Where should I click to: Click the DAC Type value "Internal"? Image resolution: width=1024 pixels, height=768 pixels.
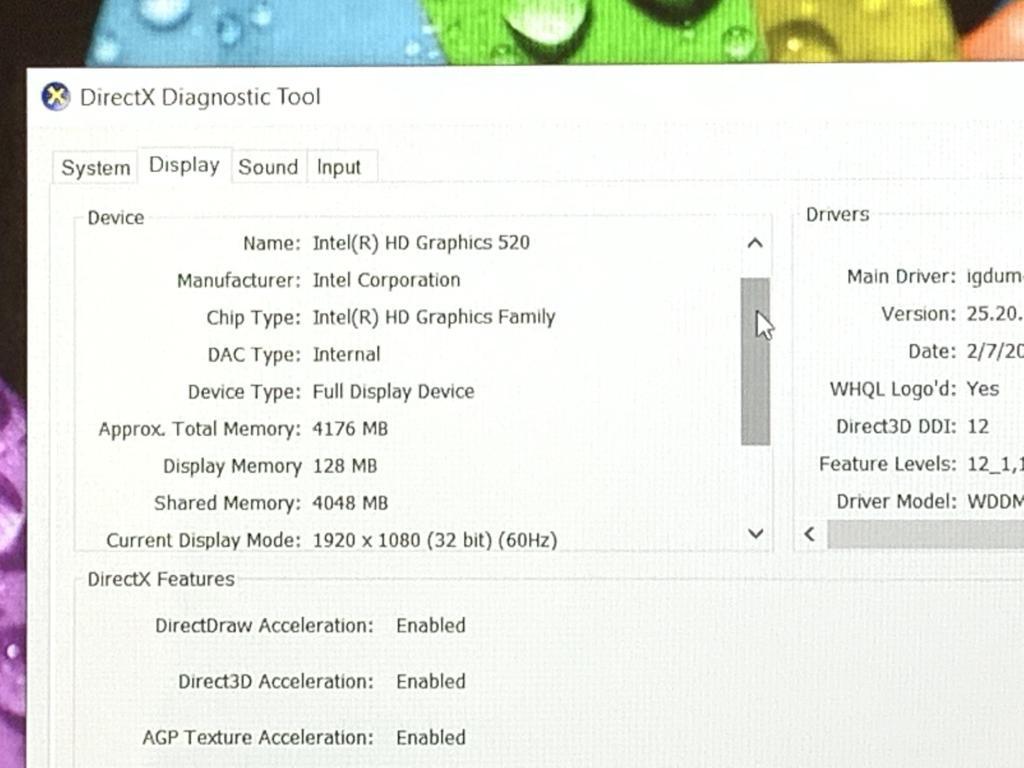click(346, 355)
